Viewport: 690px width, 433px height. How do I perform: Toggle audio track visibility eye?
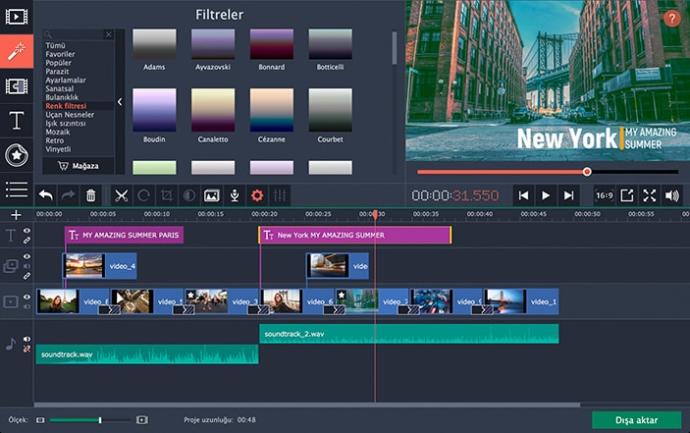pyautogui.click(x=27, y=339)
